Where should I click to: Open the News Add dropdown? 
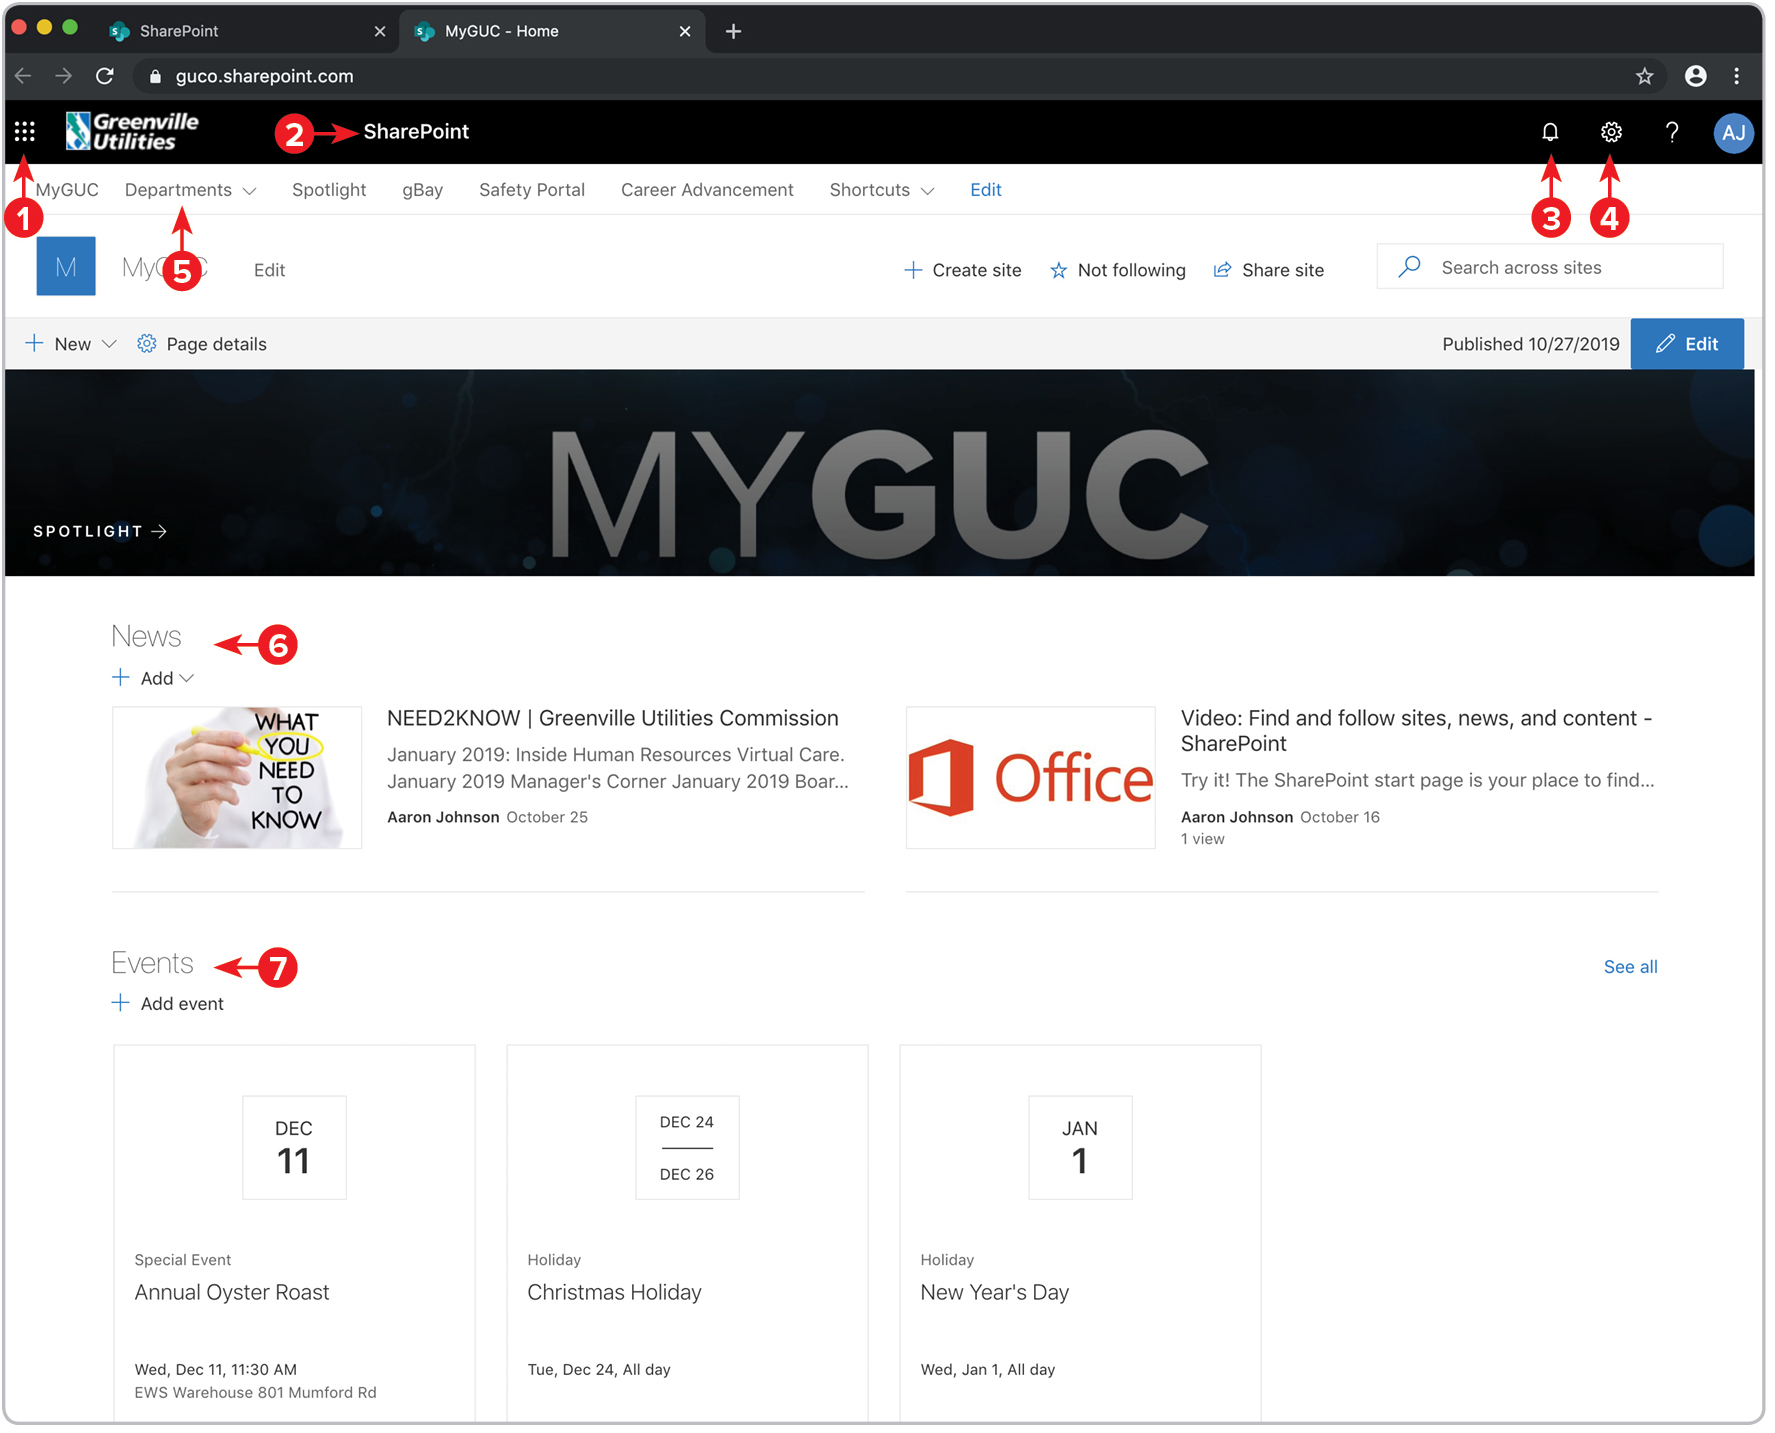click(x=153, y=678)
